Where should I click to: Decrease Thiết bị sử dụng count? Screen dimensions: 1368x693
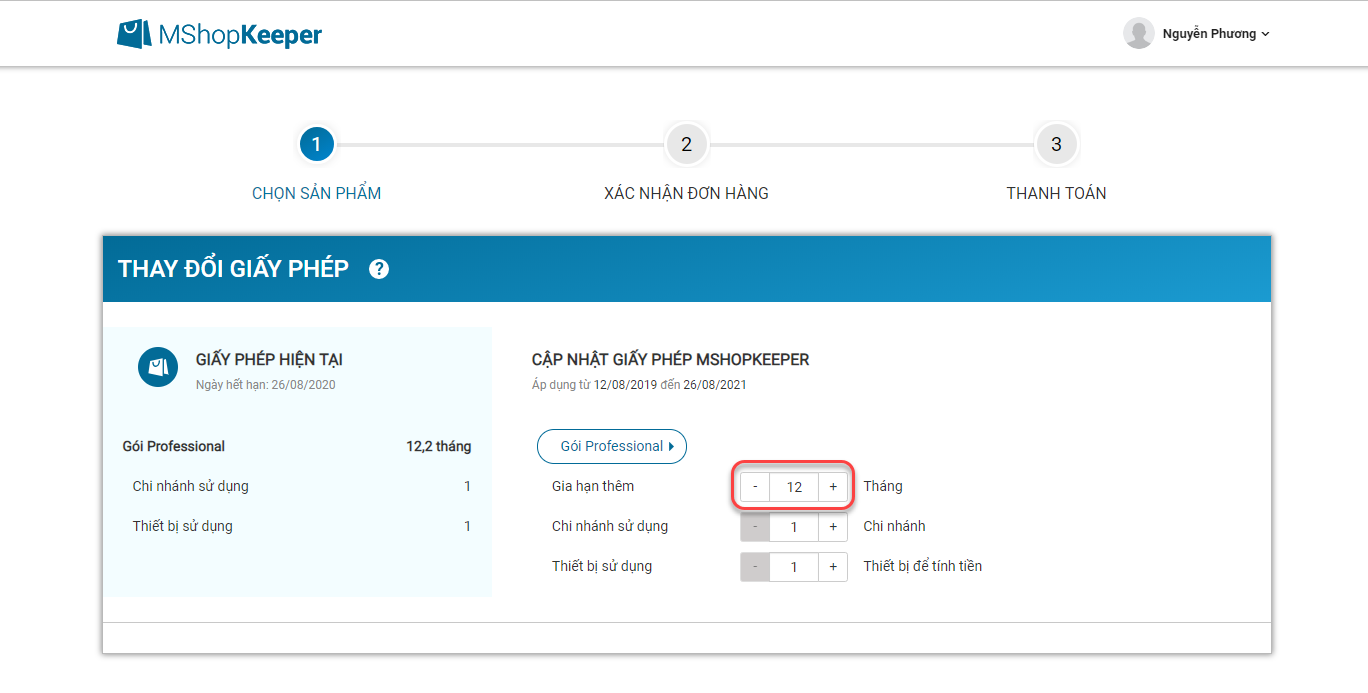click(755, 567)
